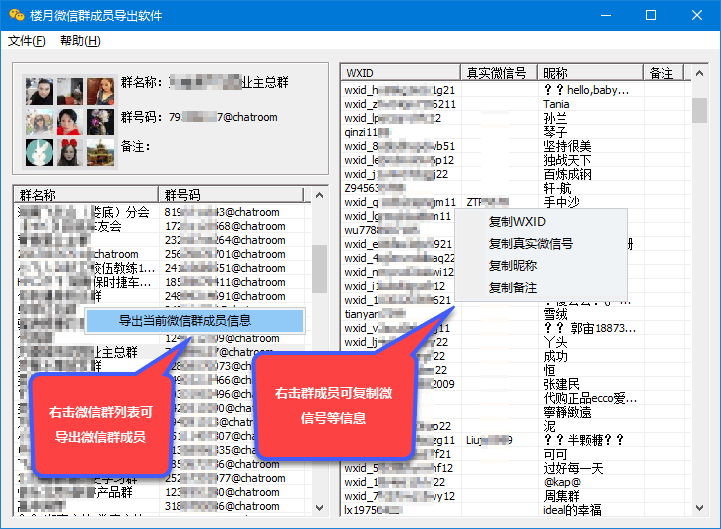Click down arrow of member list scrollbar
The image size is (721, 529).
(x=699, y=507)
